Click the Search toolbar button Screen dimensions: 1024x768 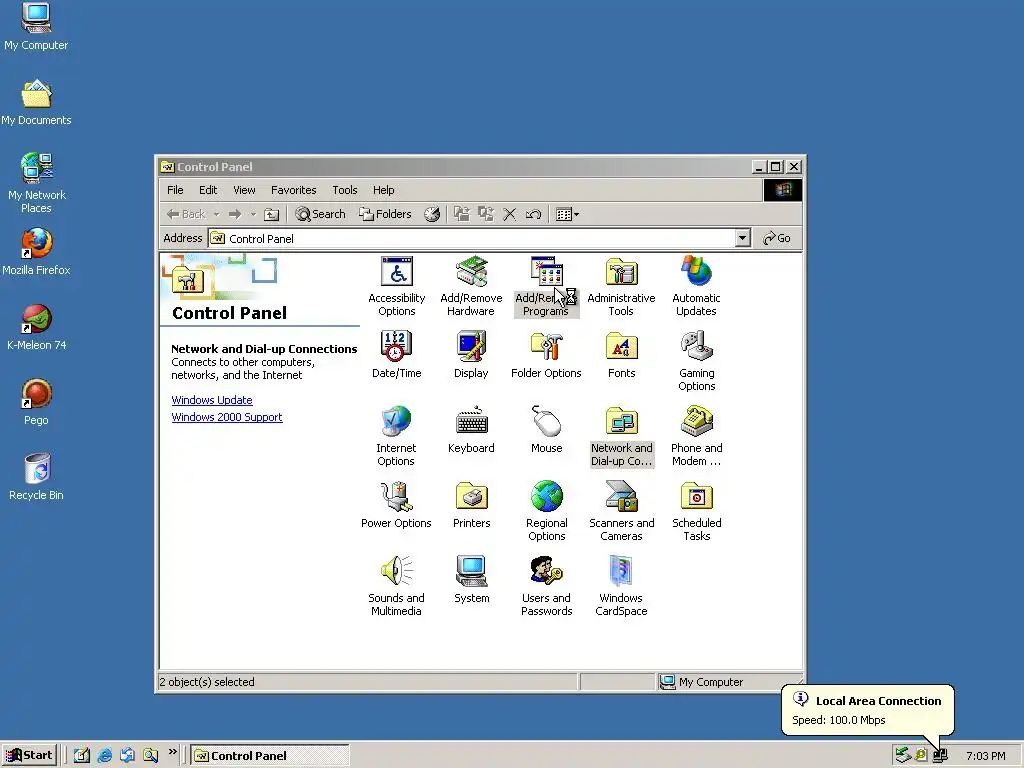[x=320, y=214]
